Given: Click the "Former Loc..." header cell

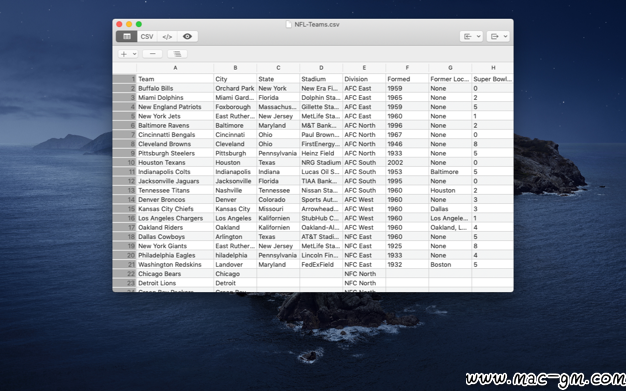Looking at the screenshot, I should click(x=450, y=79).
